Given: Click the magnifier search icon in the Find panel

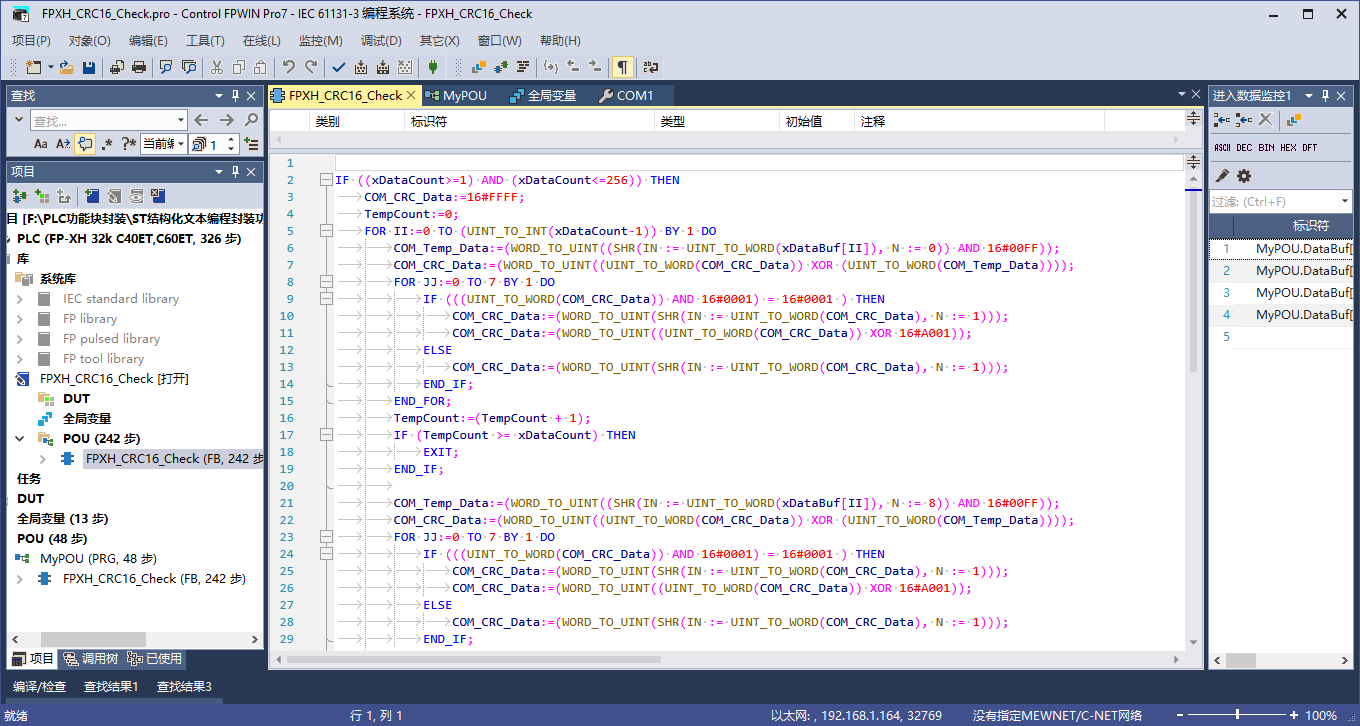Looking at the screenshot, I should point(251,120).
